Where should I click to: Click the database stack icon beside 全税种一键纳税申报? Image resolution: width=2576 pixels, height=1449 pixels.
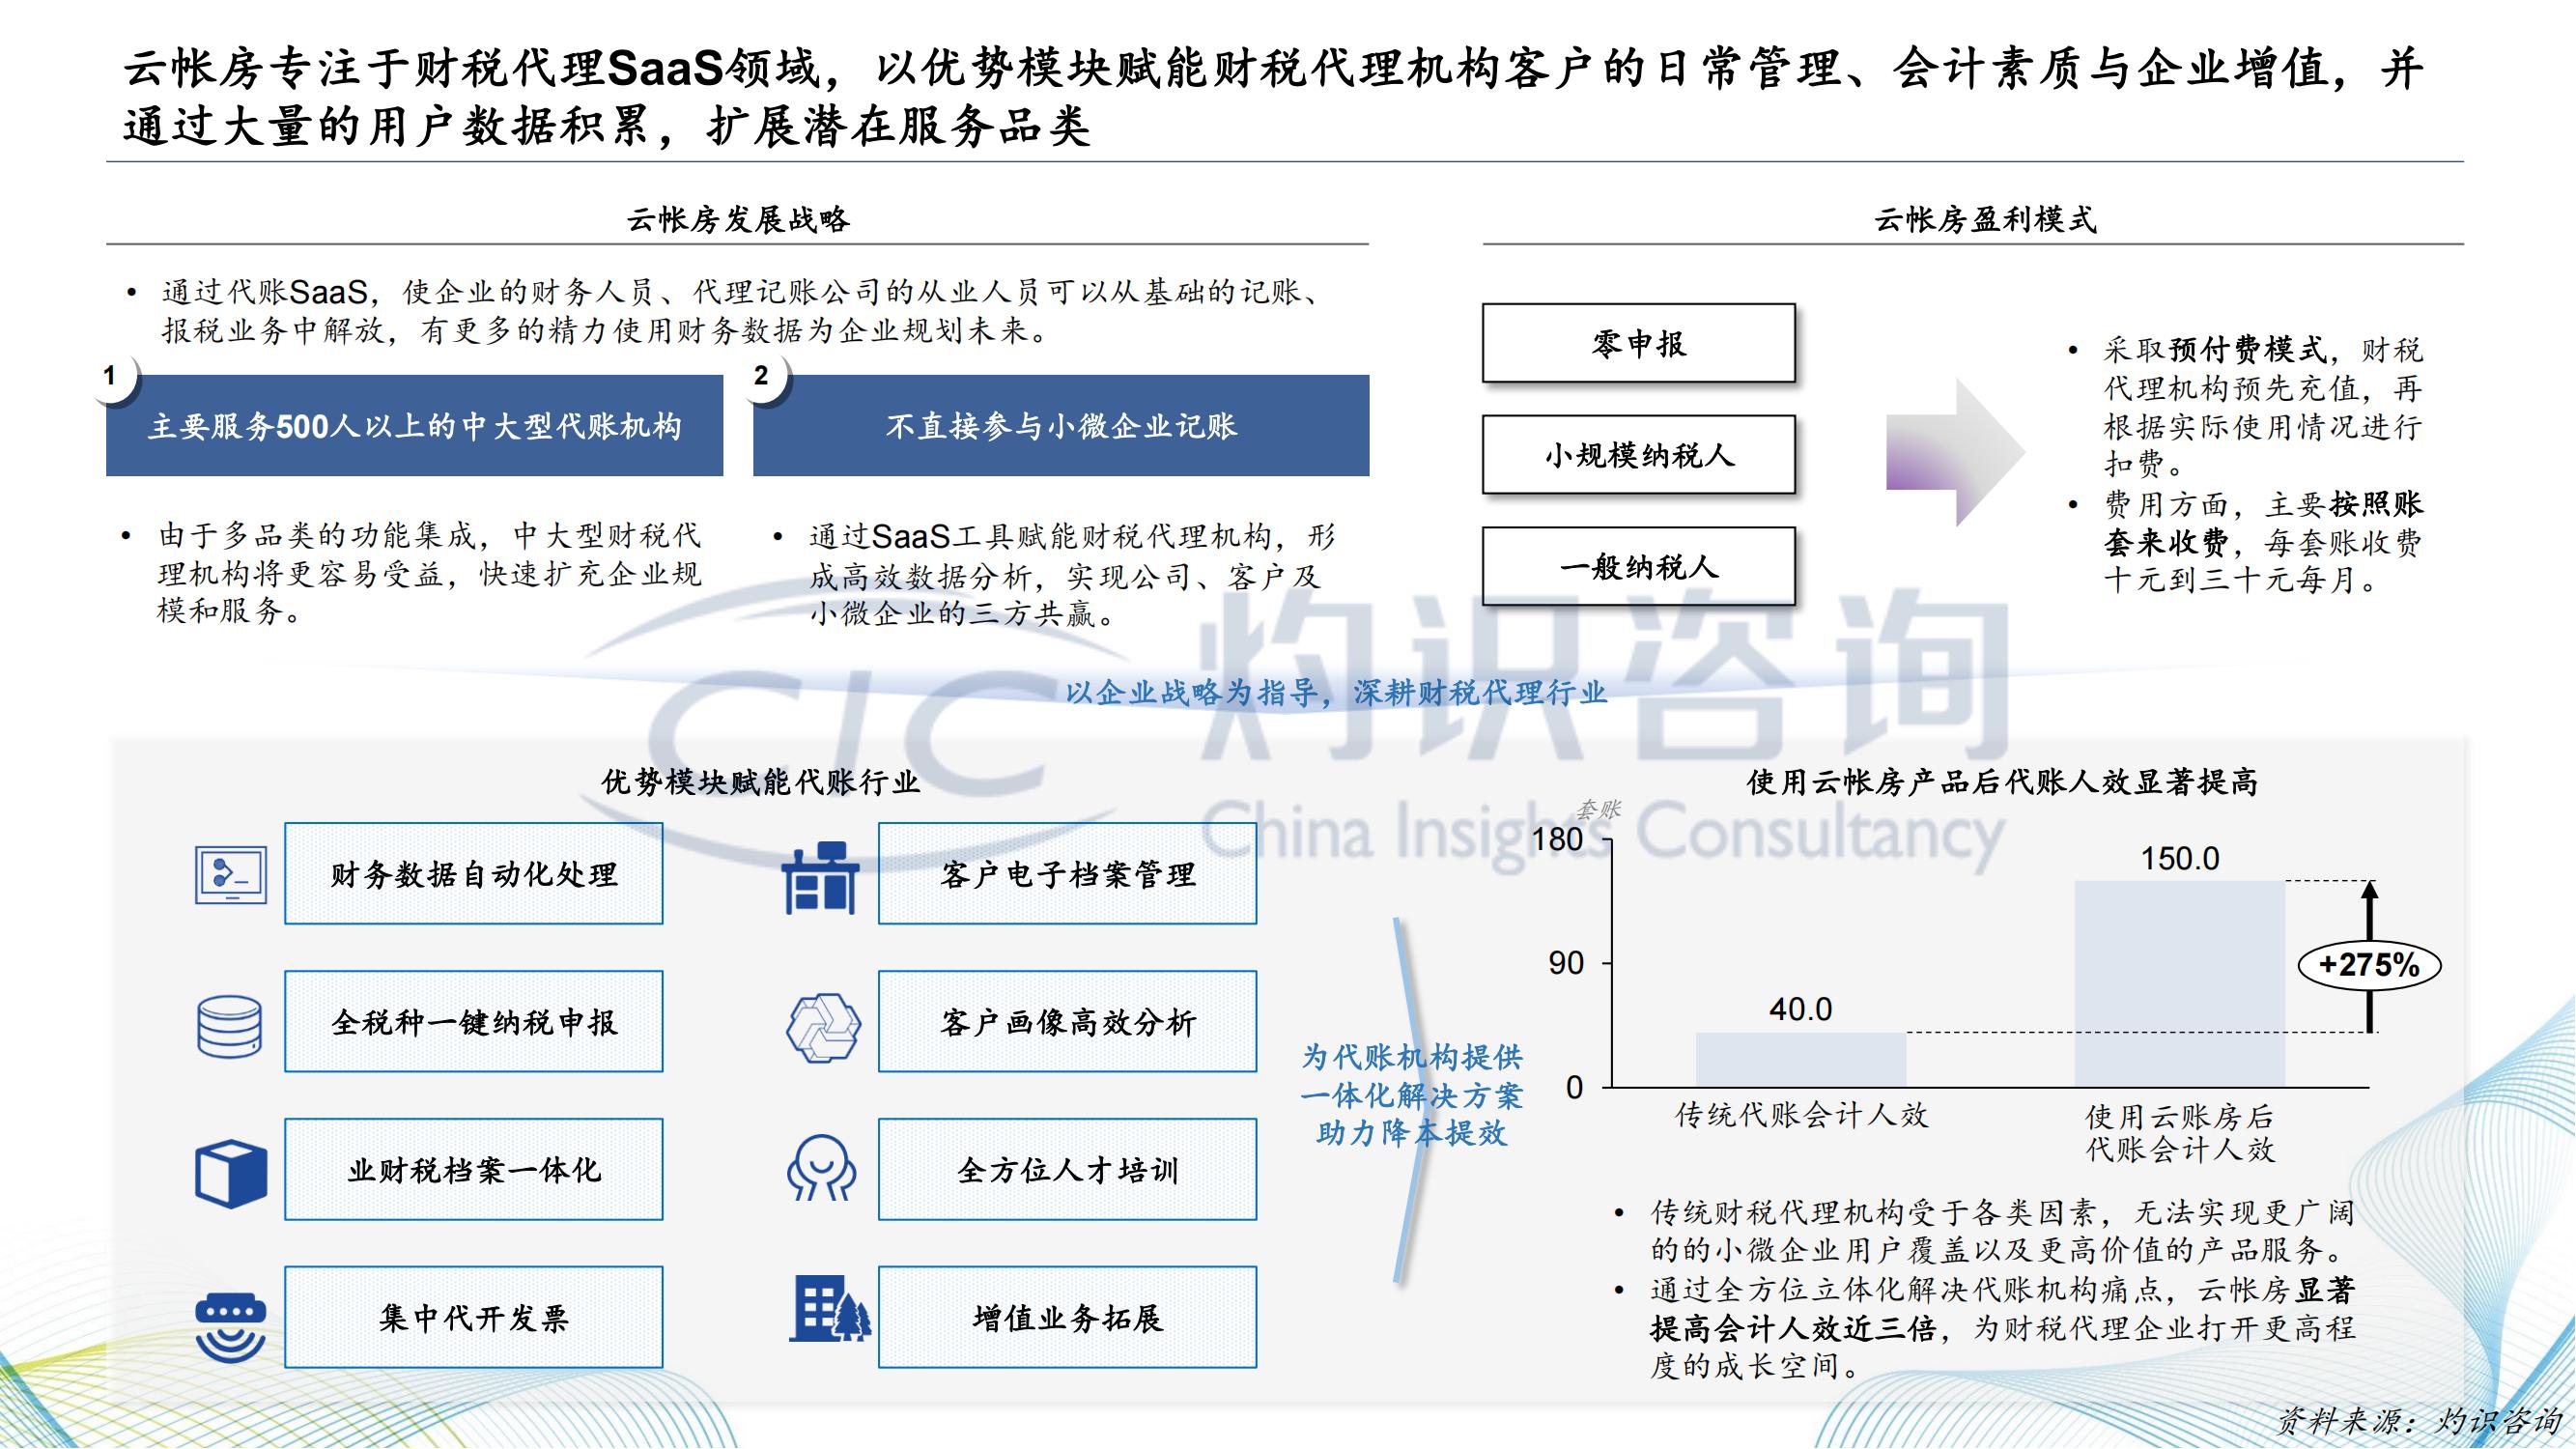pyautogui.click(x=230, y=1026)
